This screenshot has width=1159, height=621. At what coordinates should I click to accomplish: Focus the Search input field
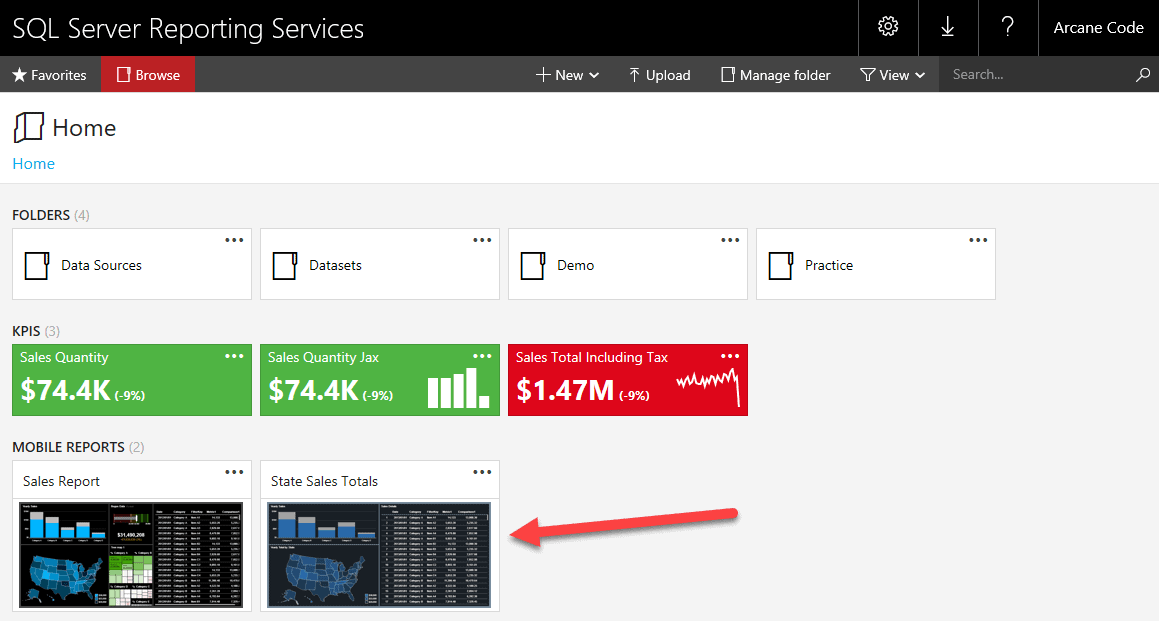[1041, 75]
